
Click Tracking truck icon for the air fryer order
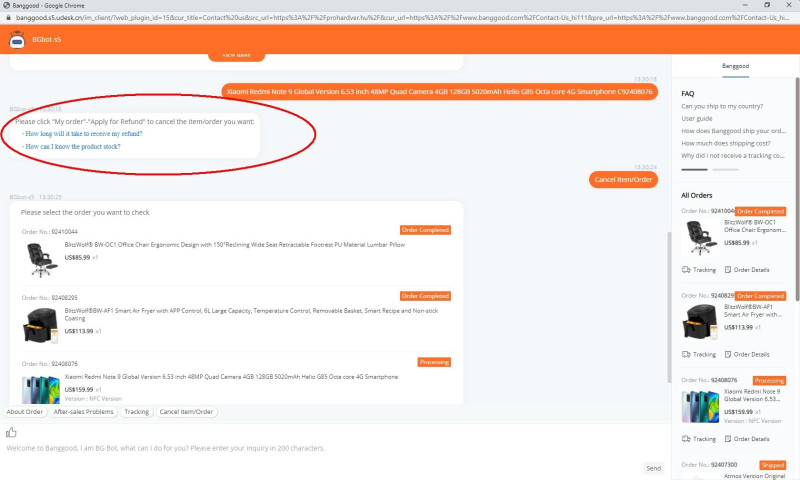686,355
